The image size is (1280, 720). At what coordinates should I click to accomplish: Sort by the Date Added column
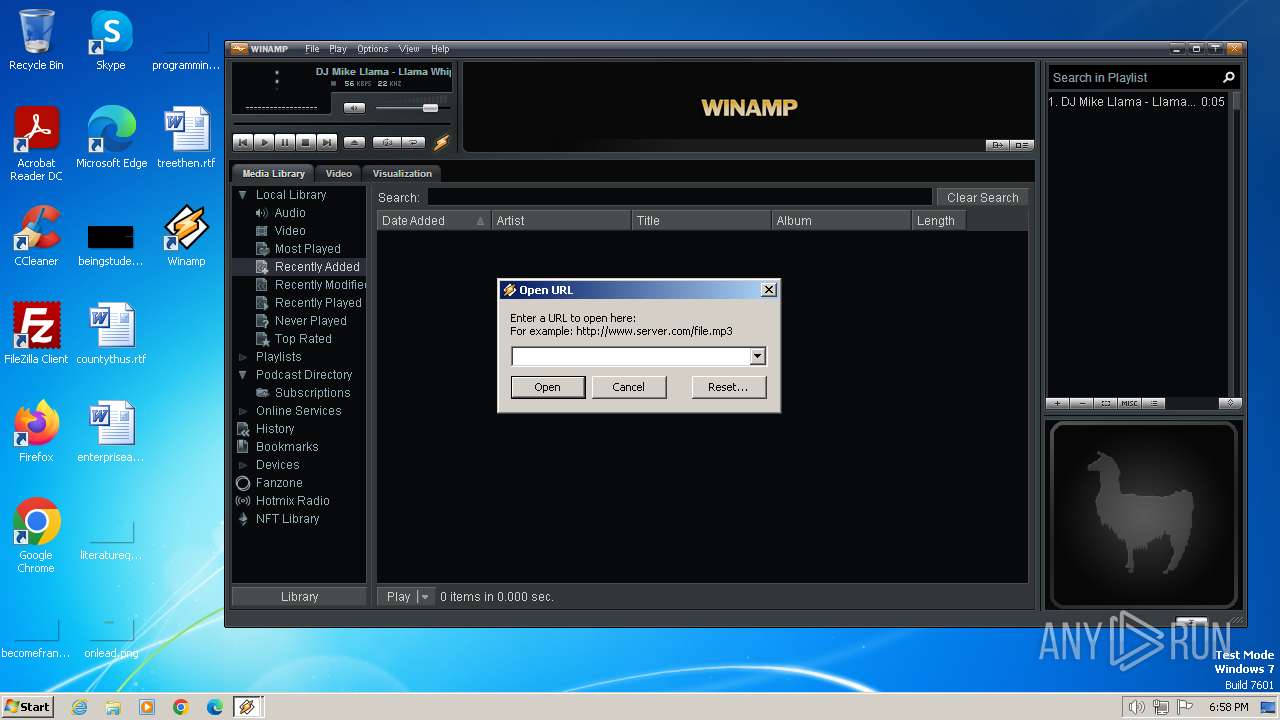point(433,221)
